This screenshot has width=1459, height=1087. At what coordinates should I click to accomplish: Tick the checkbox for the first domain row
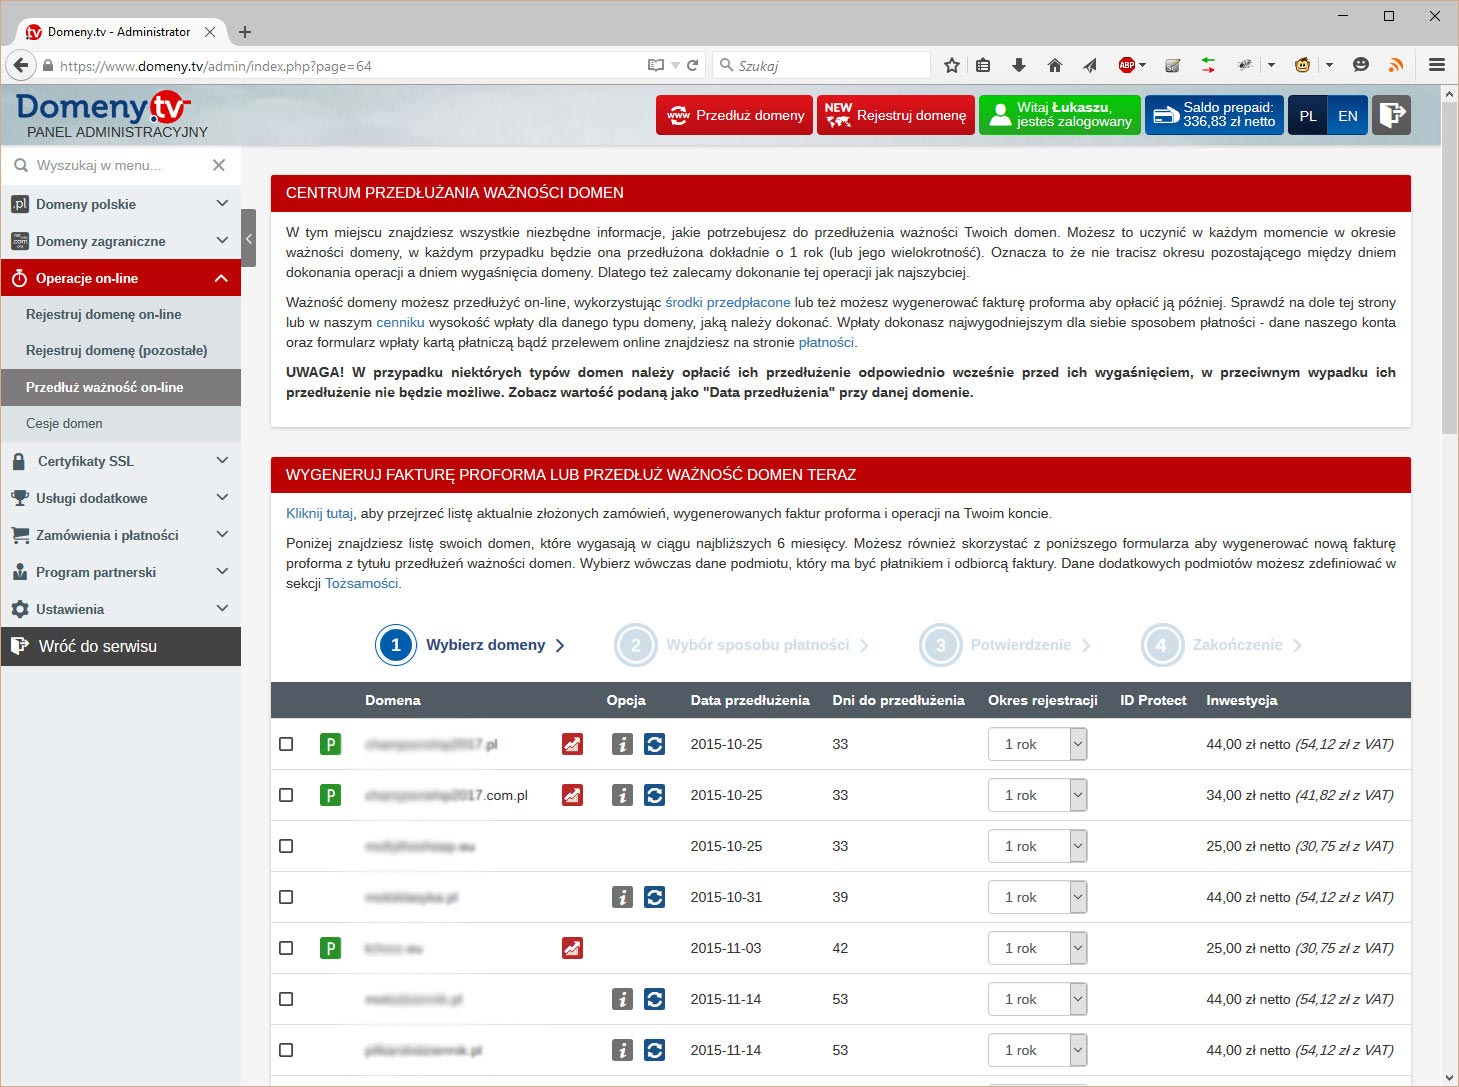[x=286, y=744]
